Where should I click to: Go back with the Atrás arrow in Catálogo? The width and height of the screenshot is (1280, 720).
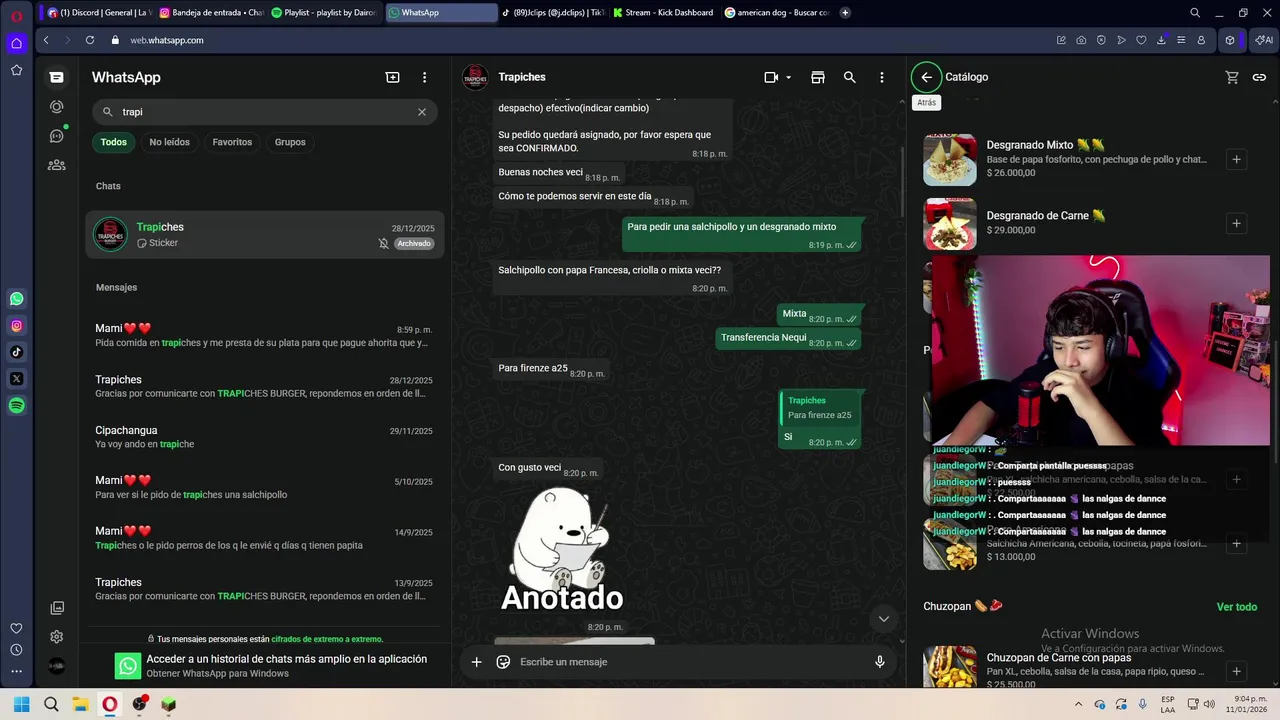[x=926, y=77]
